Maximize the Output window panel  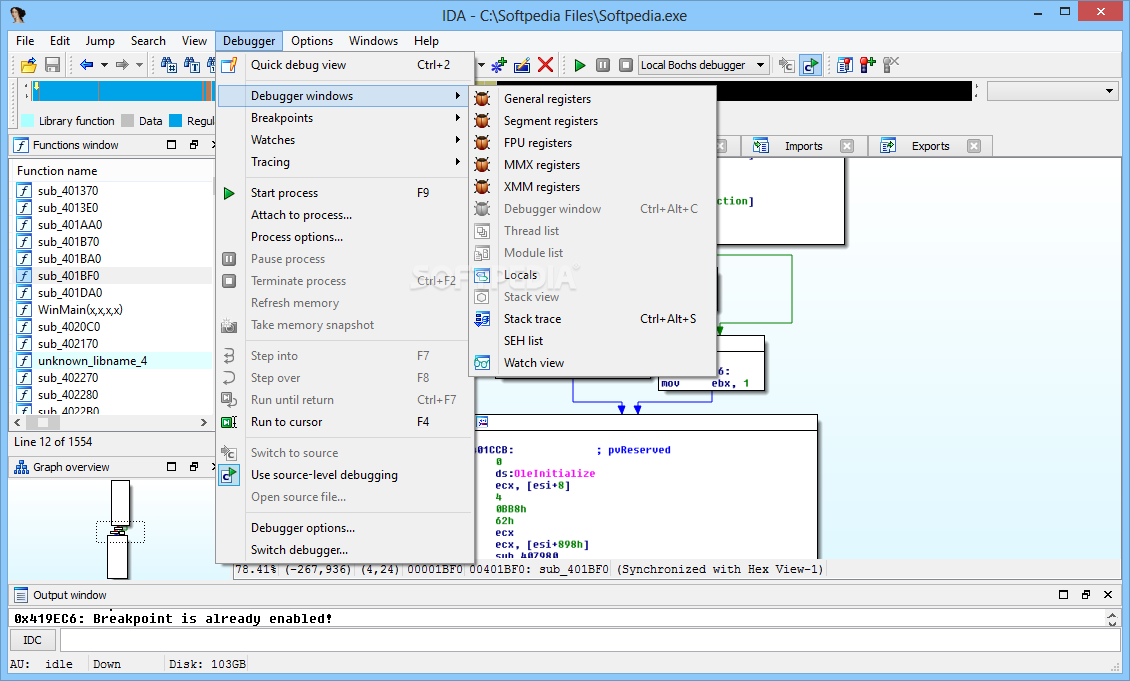(x=1063, y=595)
